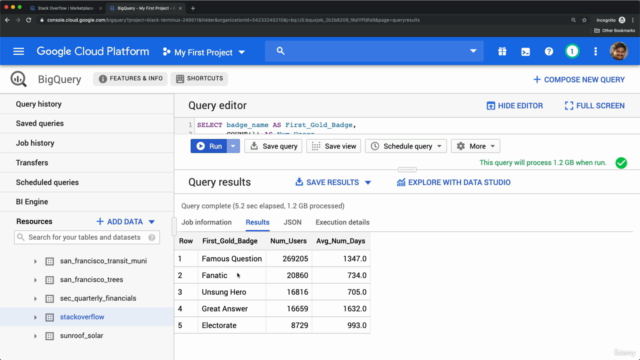Open notifications badge showing 1

(572, 51)
